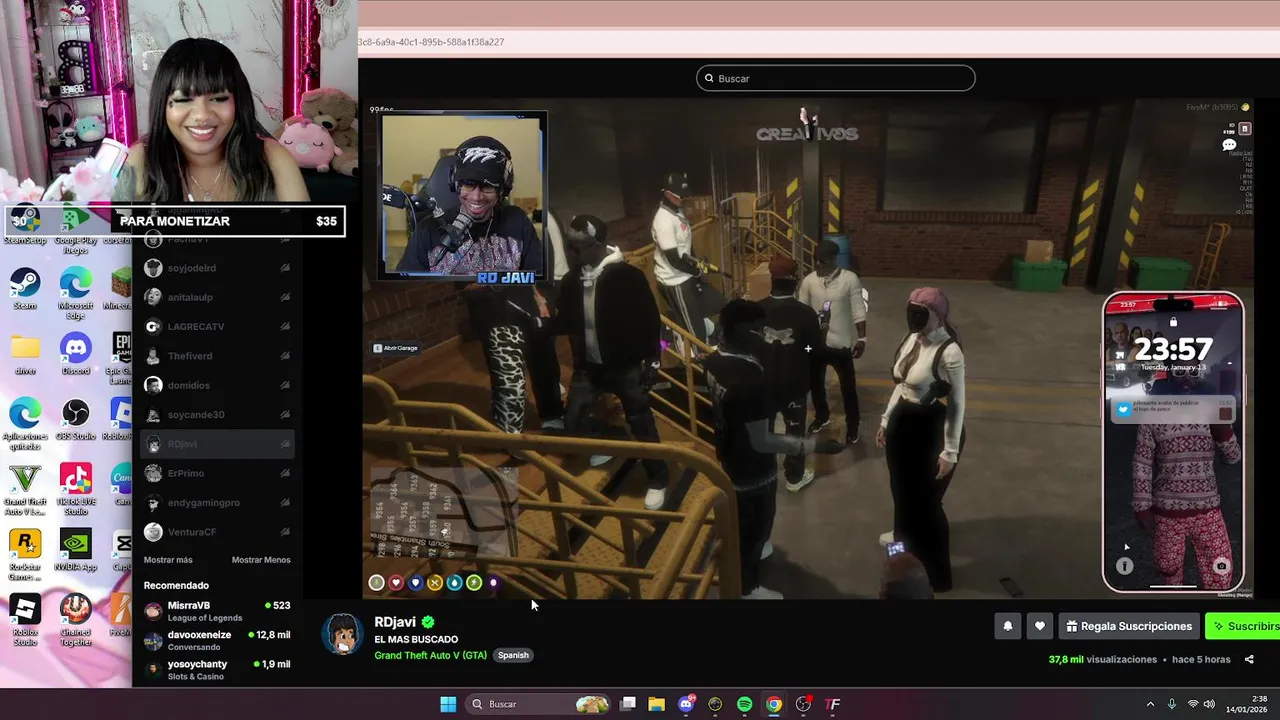1280x720 pixels.
Task: Open Grand Theft Auto V desktop shortcut
Action: (25, 488)
